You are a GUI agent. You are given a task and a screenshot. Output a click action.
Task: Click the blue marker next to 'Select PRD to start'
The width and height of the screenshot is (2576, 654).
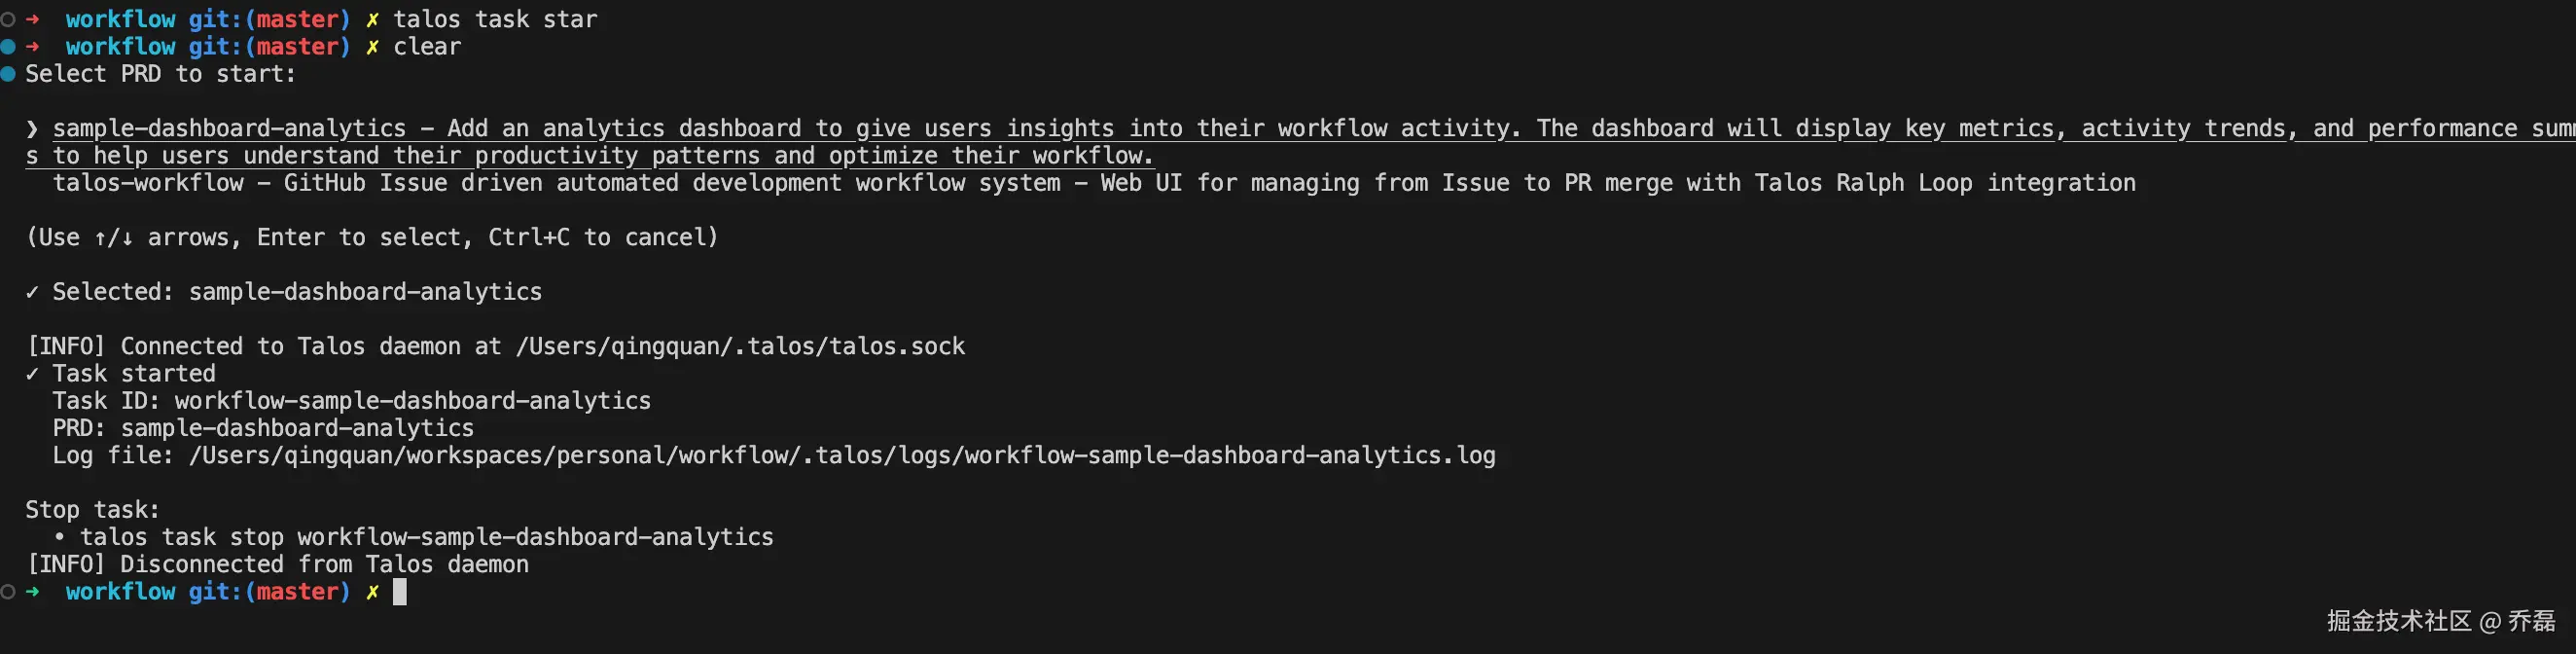tap(8, 73)
